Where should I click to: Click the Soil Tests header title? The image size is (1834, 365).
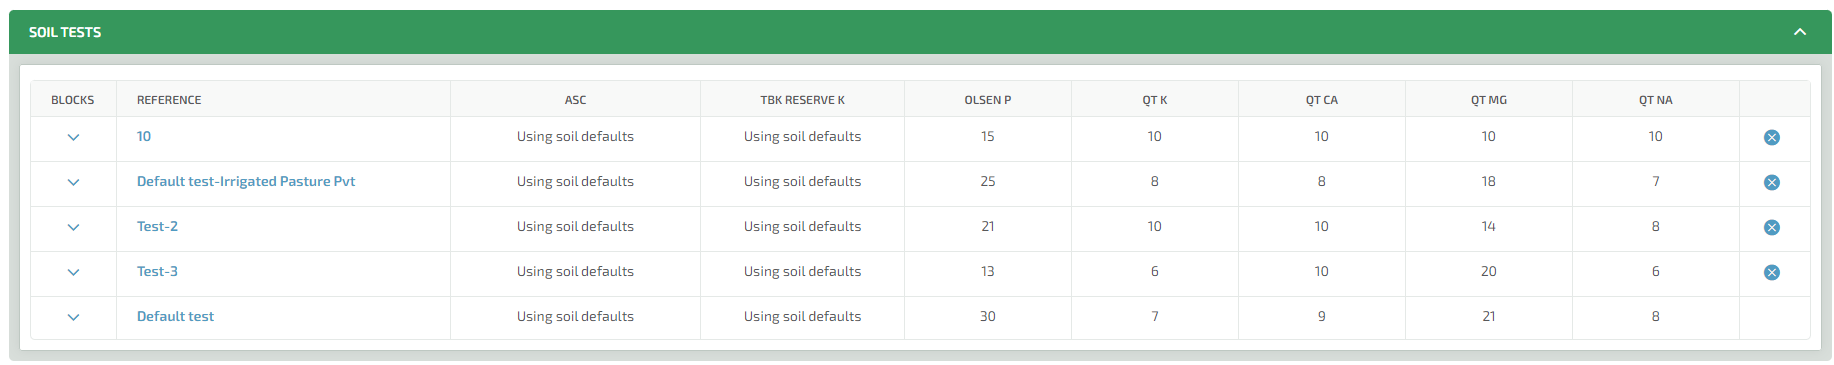click(x=65, y=32)
